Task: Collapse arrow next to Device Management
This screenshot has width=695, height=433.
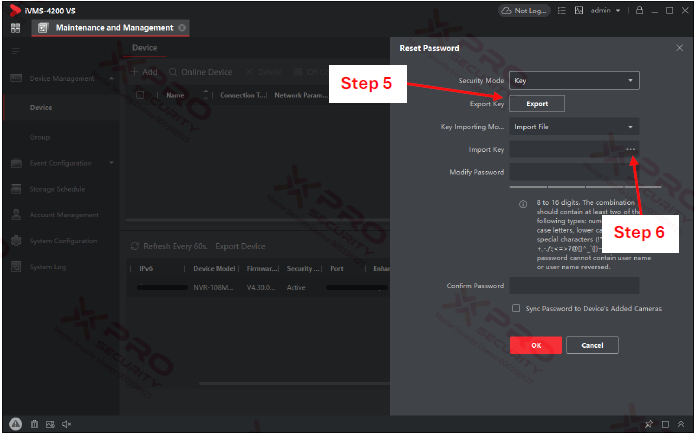Action: click(x=111, y=78)
